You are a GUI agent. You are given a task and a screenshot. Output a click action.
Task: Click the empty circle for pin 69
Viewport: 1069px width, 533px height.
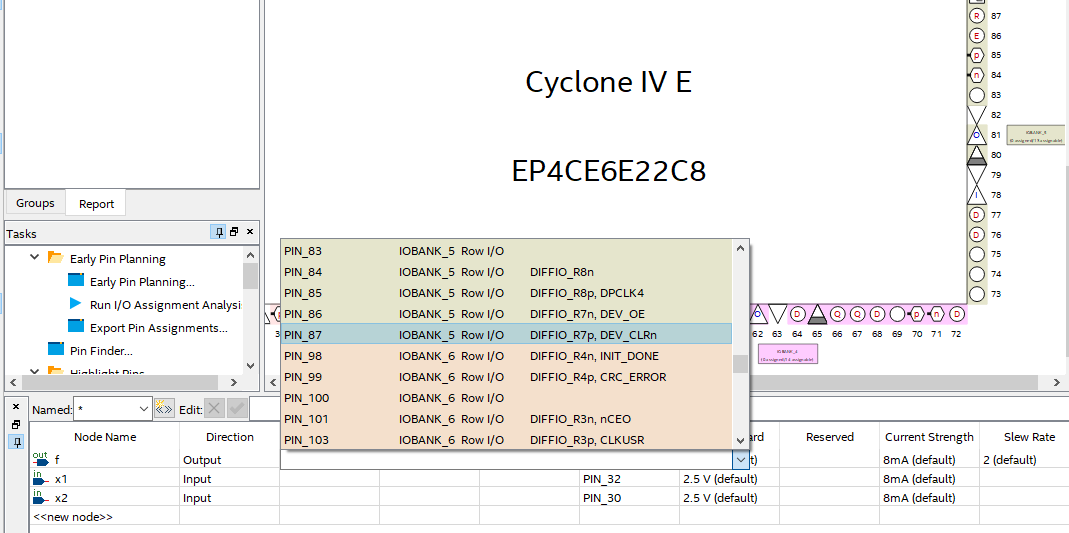(897, 314)
